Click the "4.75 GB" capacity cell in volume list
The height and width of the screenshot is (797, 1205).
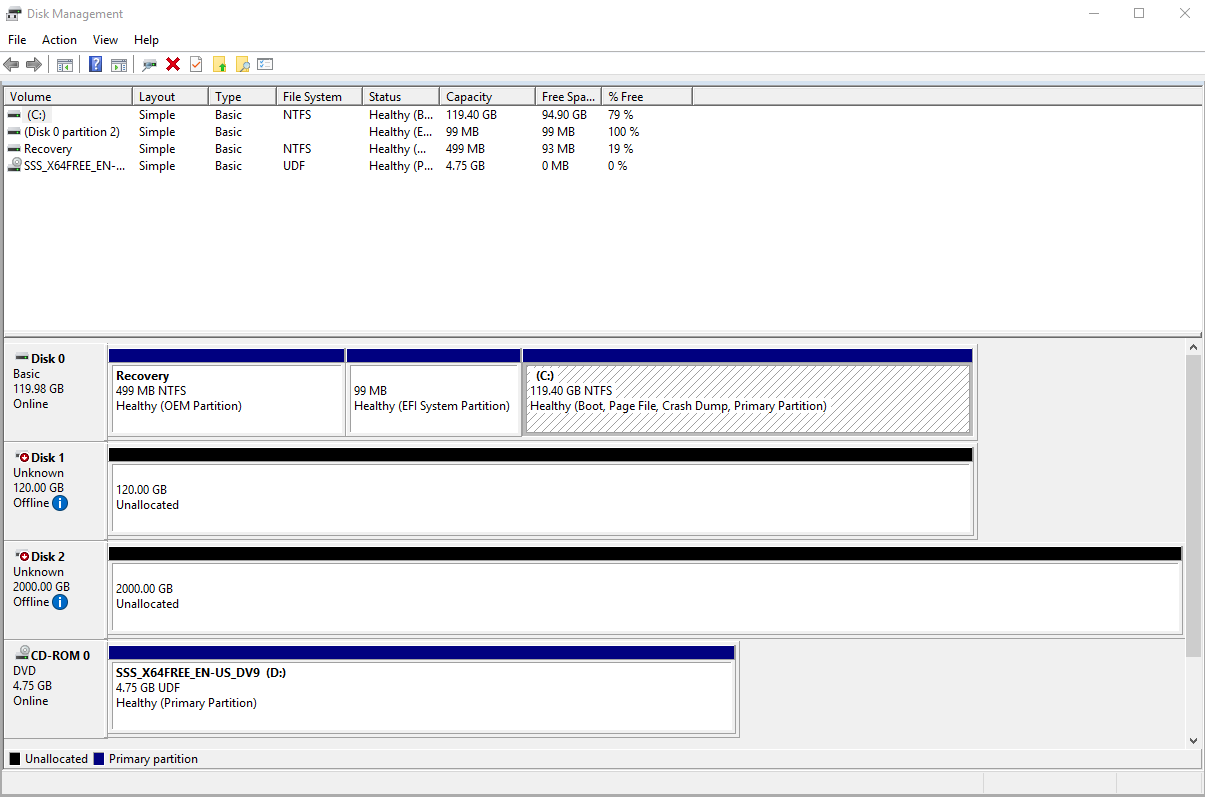pos(465,166)
